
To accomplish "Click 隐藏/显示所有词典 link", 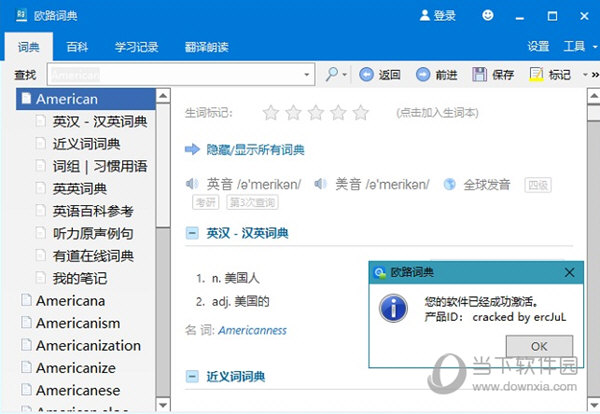I will tap(255, 150).
